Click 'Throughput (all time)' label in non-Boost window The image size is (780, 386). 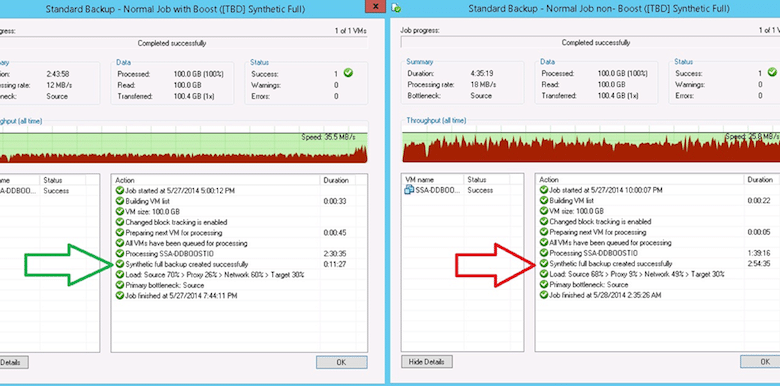[x=436, y=120]
